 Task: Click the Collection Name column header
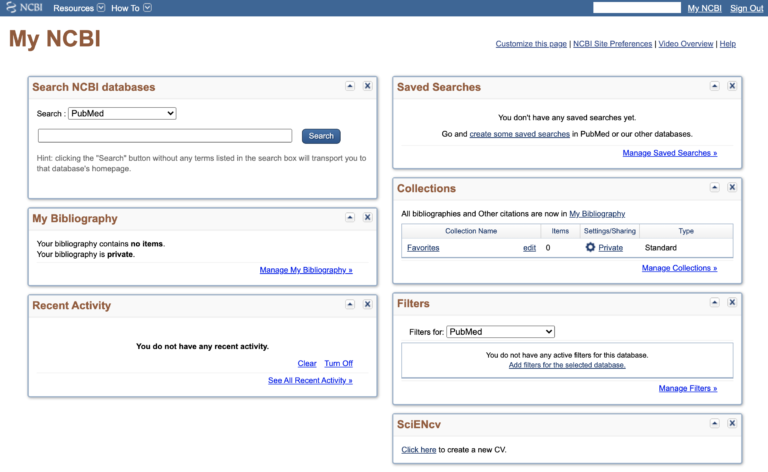(471, 231)
